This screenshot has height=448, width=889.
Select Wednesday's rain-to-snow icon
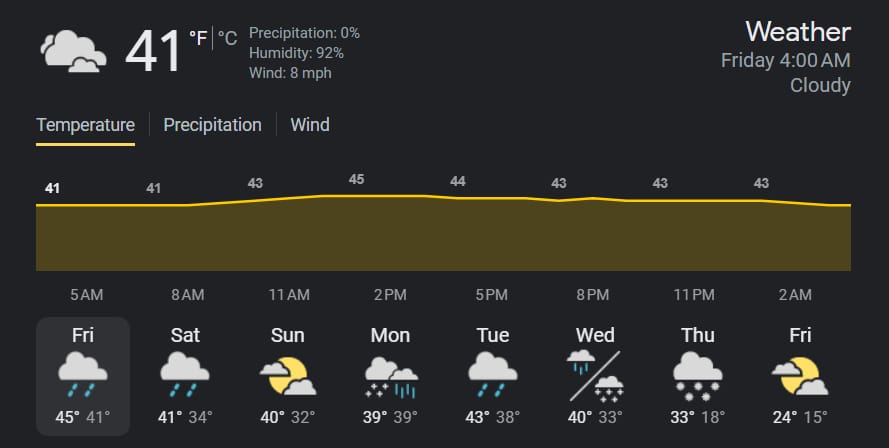[x=595, y=376]
